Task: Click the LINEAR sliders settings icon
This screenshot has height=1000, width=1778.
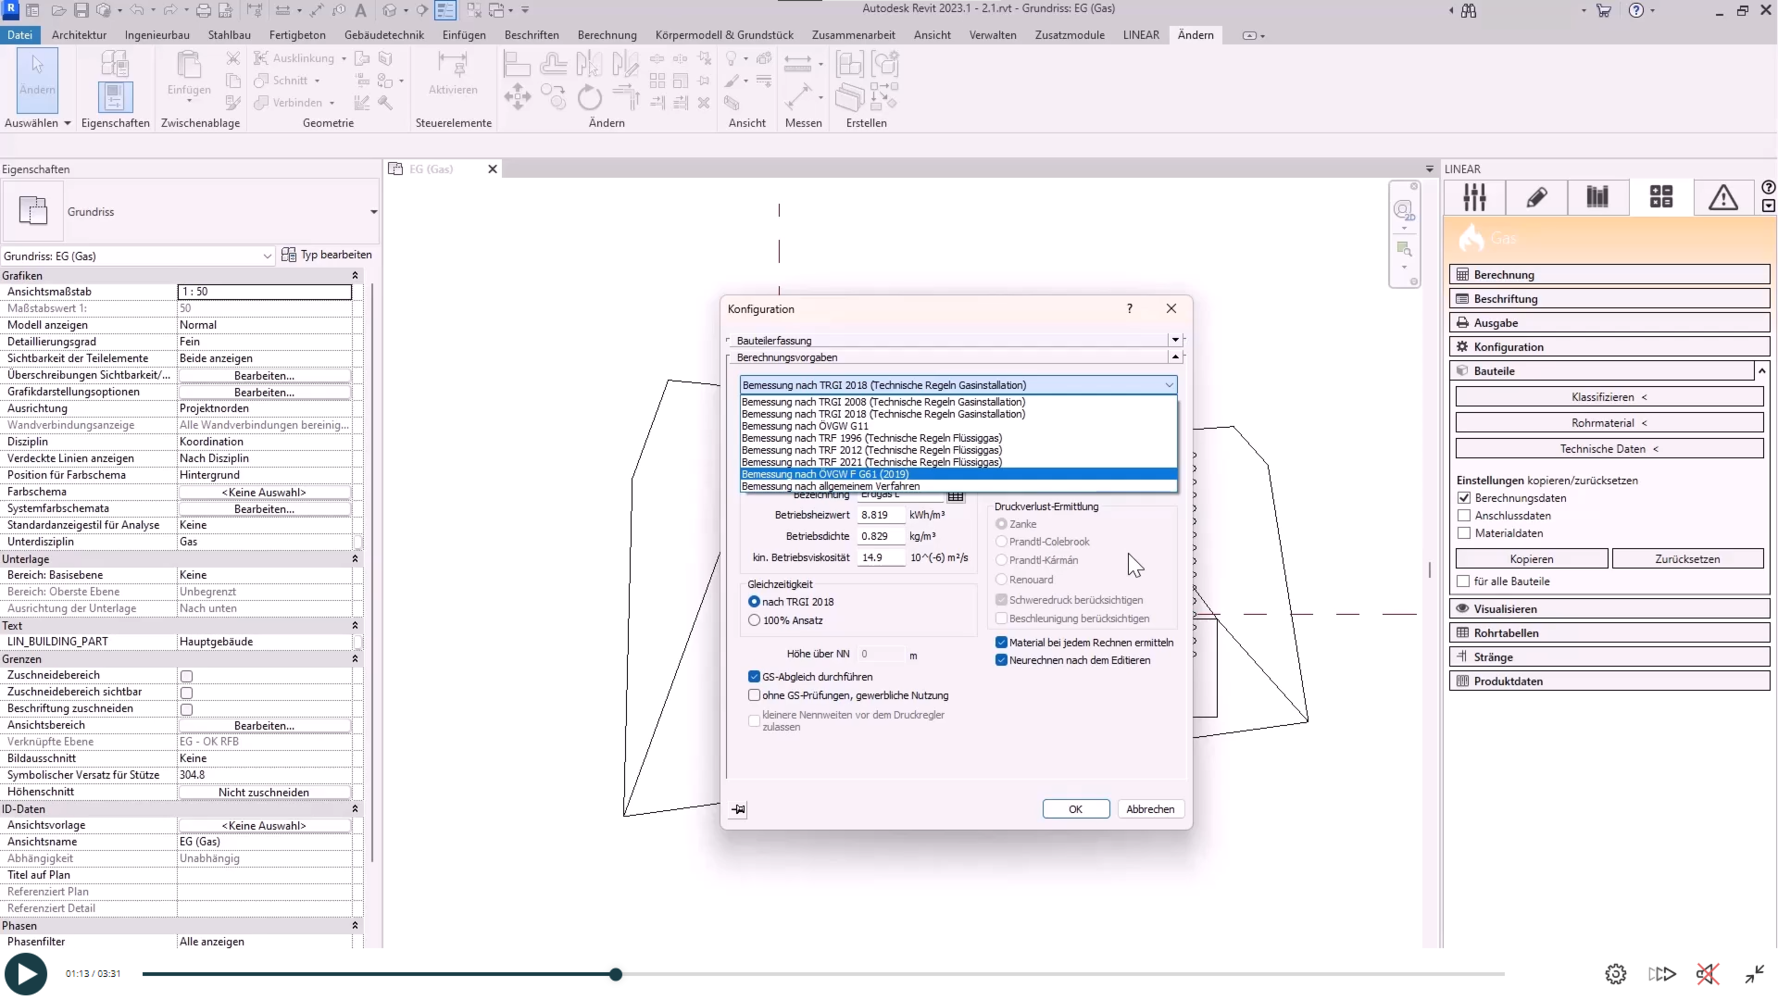Action: 1474,198
